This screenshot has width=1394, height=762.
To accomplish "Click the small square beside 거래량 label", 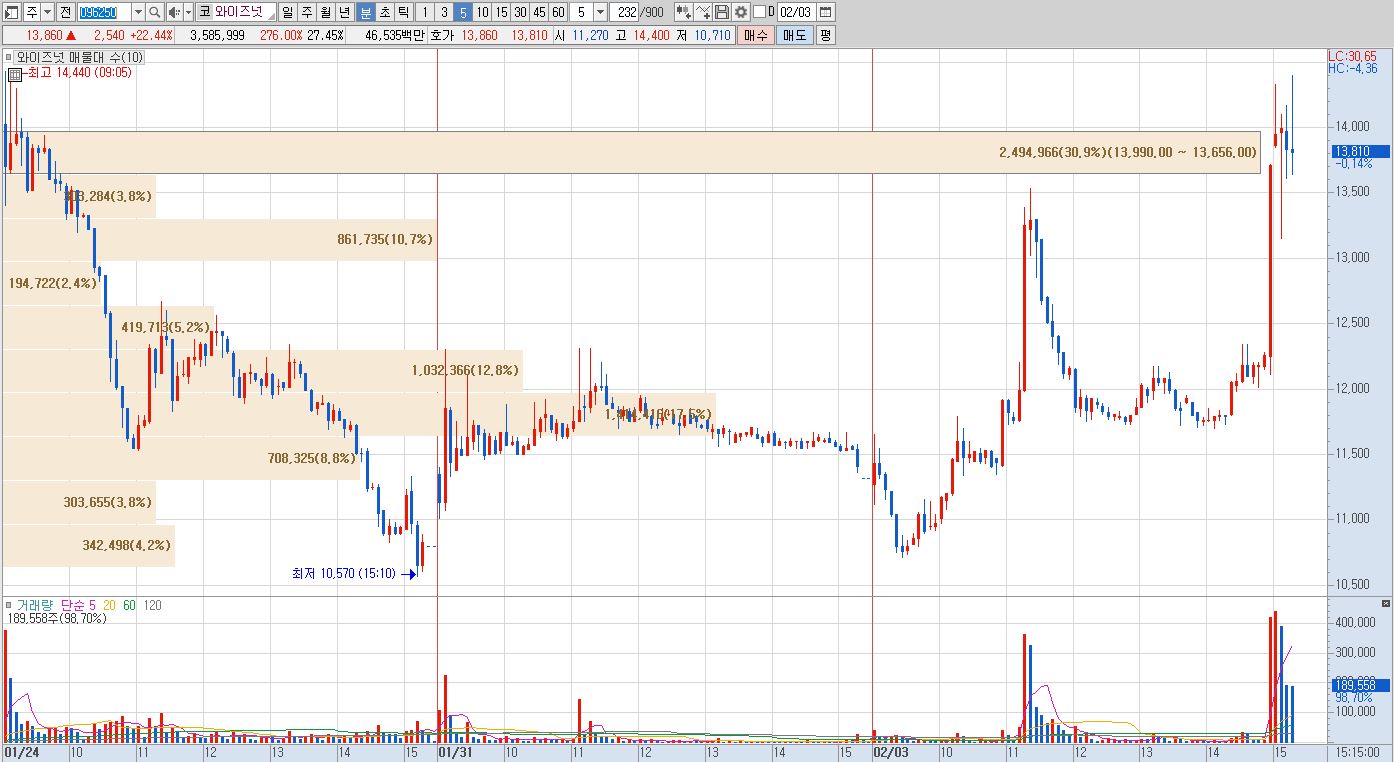I will click(9, 605).
